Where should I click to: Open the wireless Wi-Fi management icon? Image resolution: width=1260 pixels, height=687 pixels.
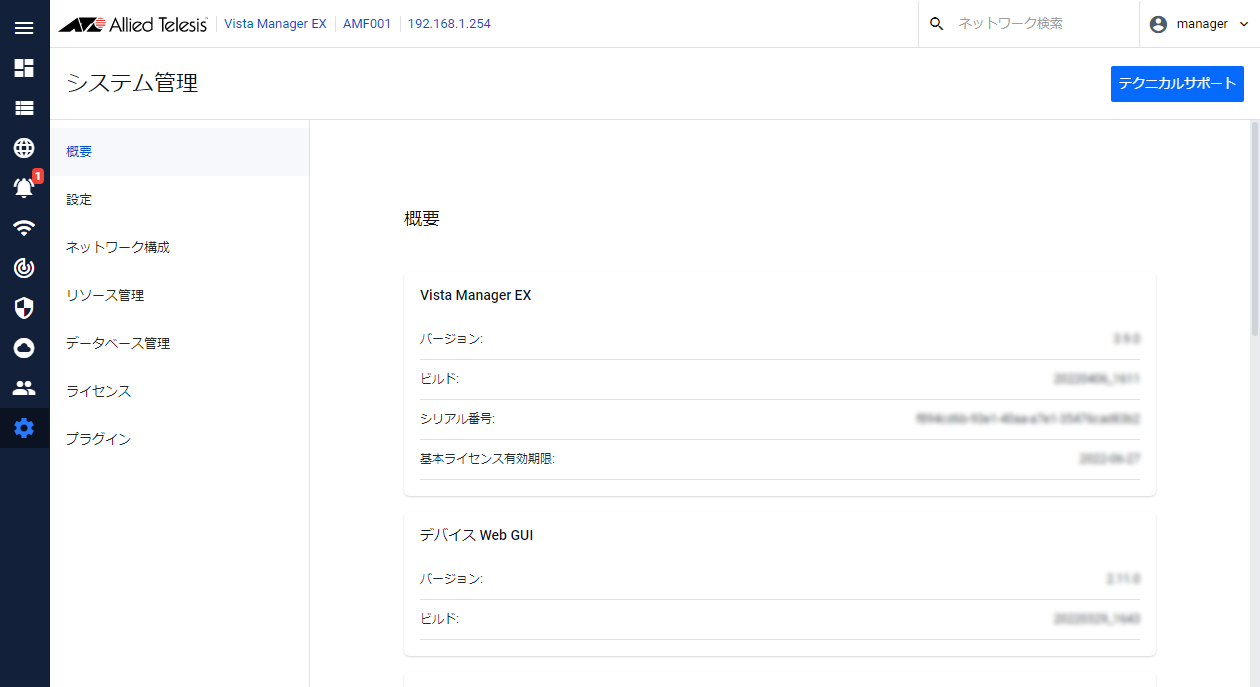click(x=24, y=228)
